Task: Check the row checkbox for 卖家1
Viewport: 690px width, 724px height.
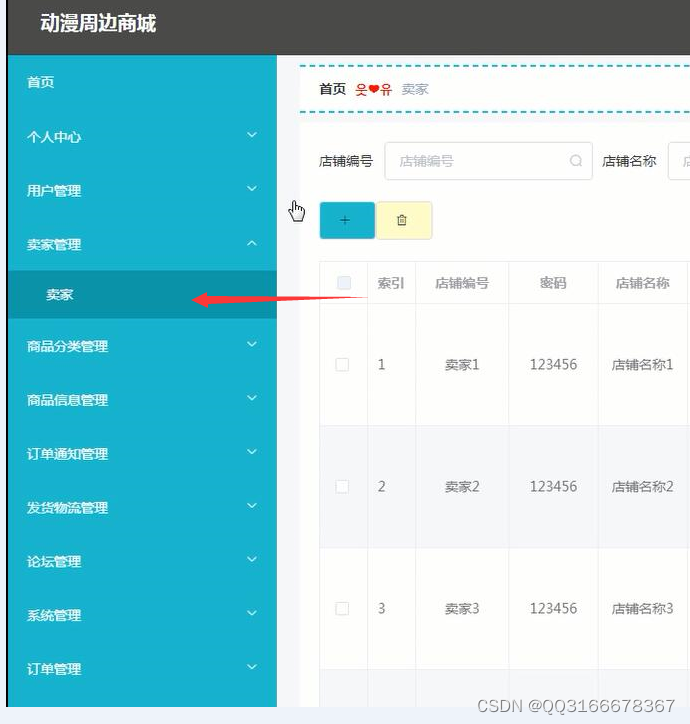Action: coord(342,364)
